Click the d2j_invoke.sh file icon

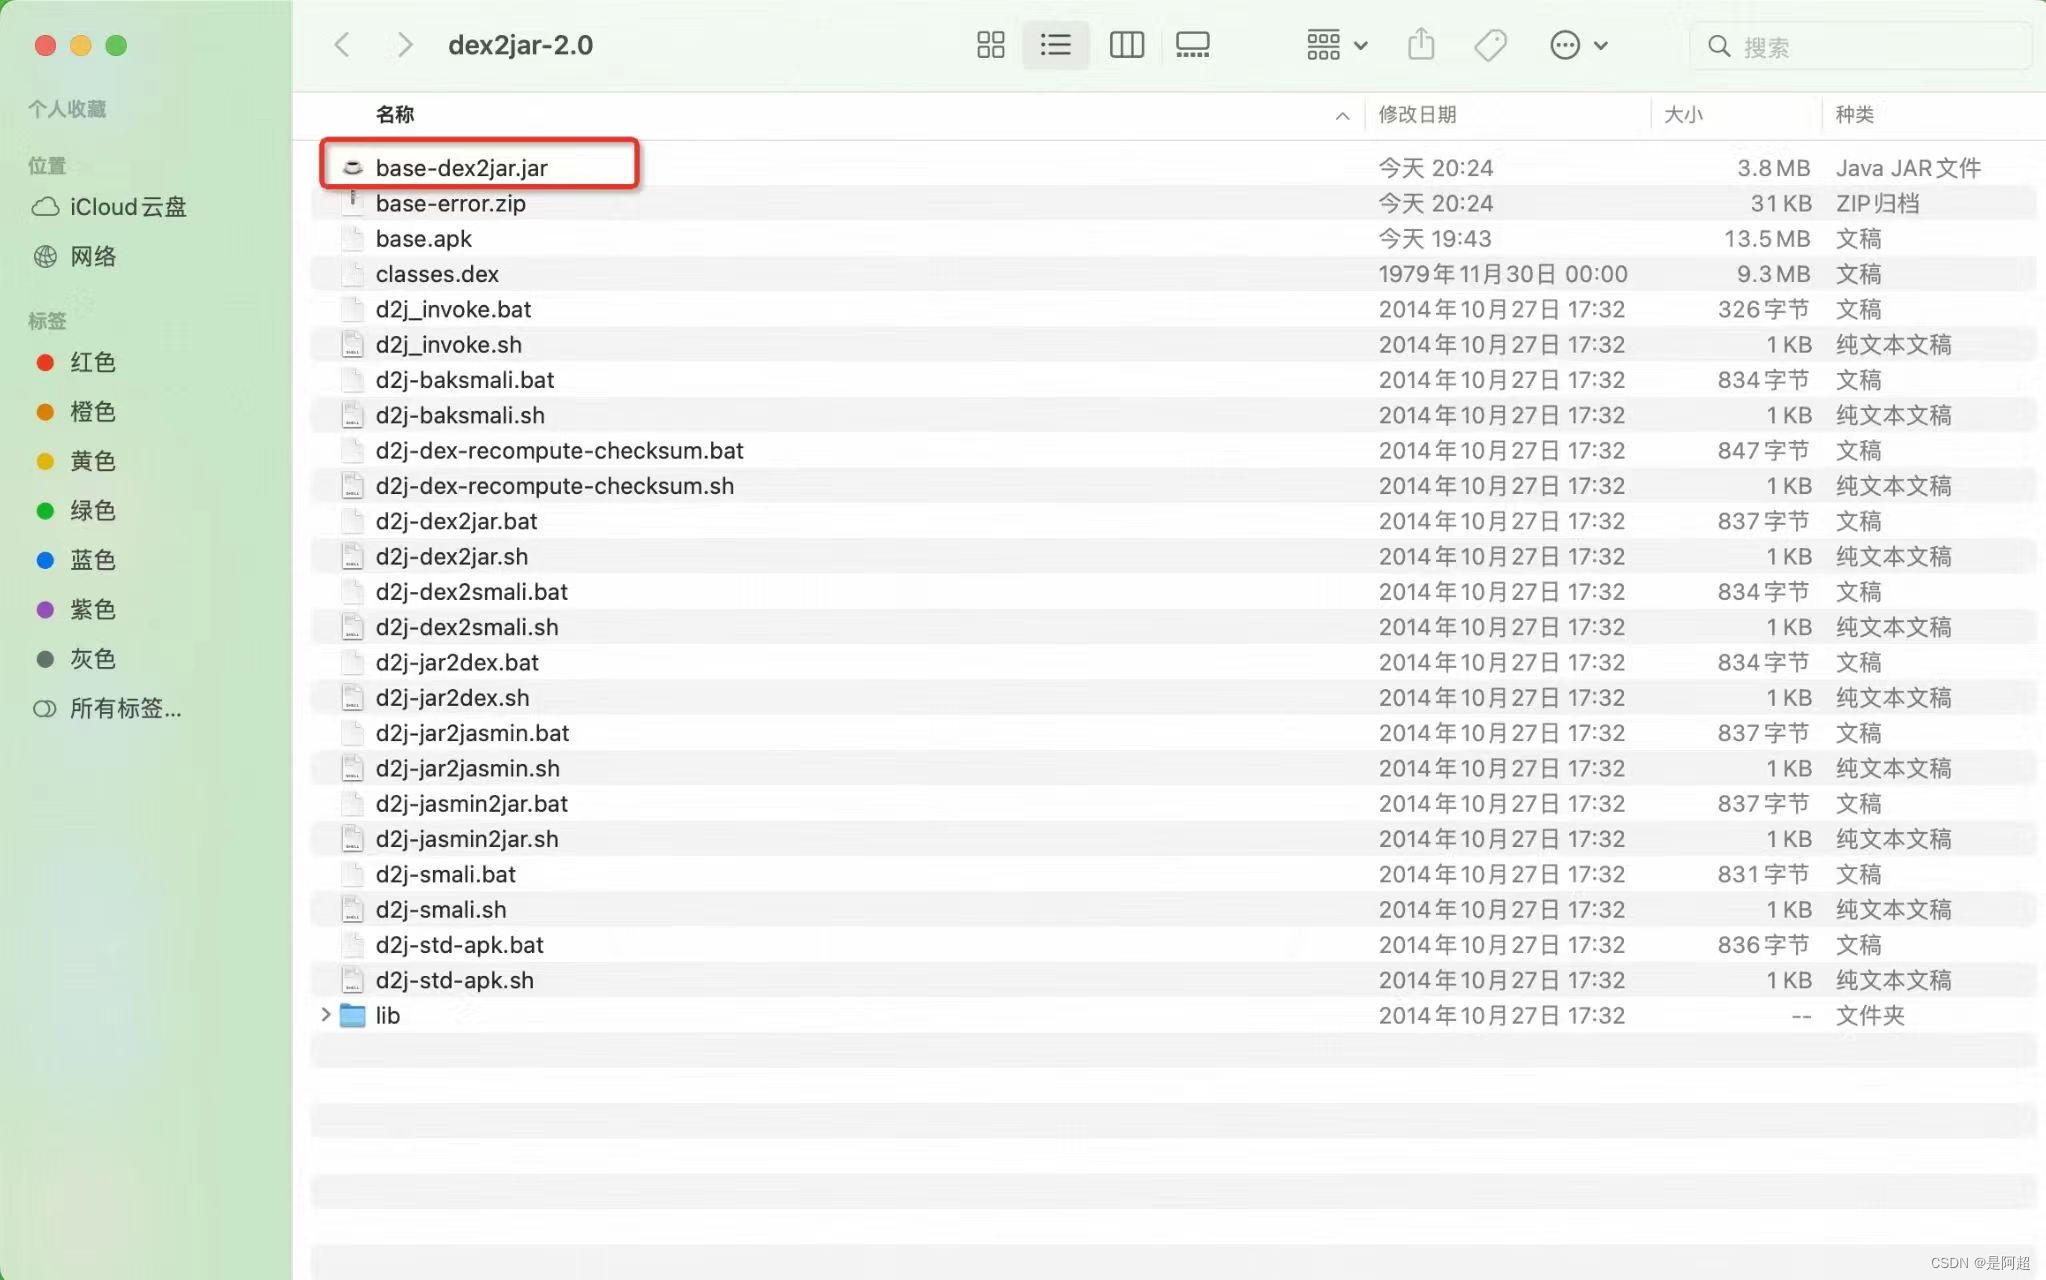tap(352, 345)
